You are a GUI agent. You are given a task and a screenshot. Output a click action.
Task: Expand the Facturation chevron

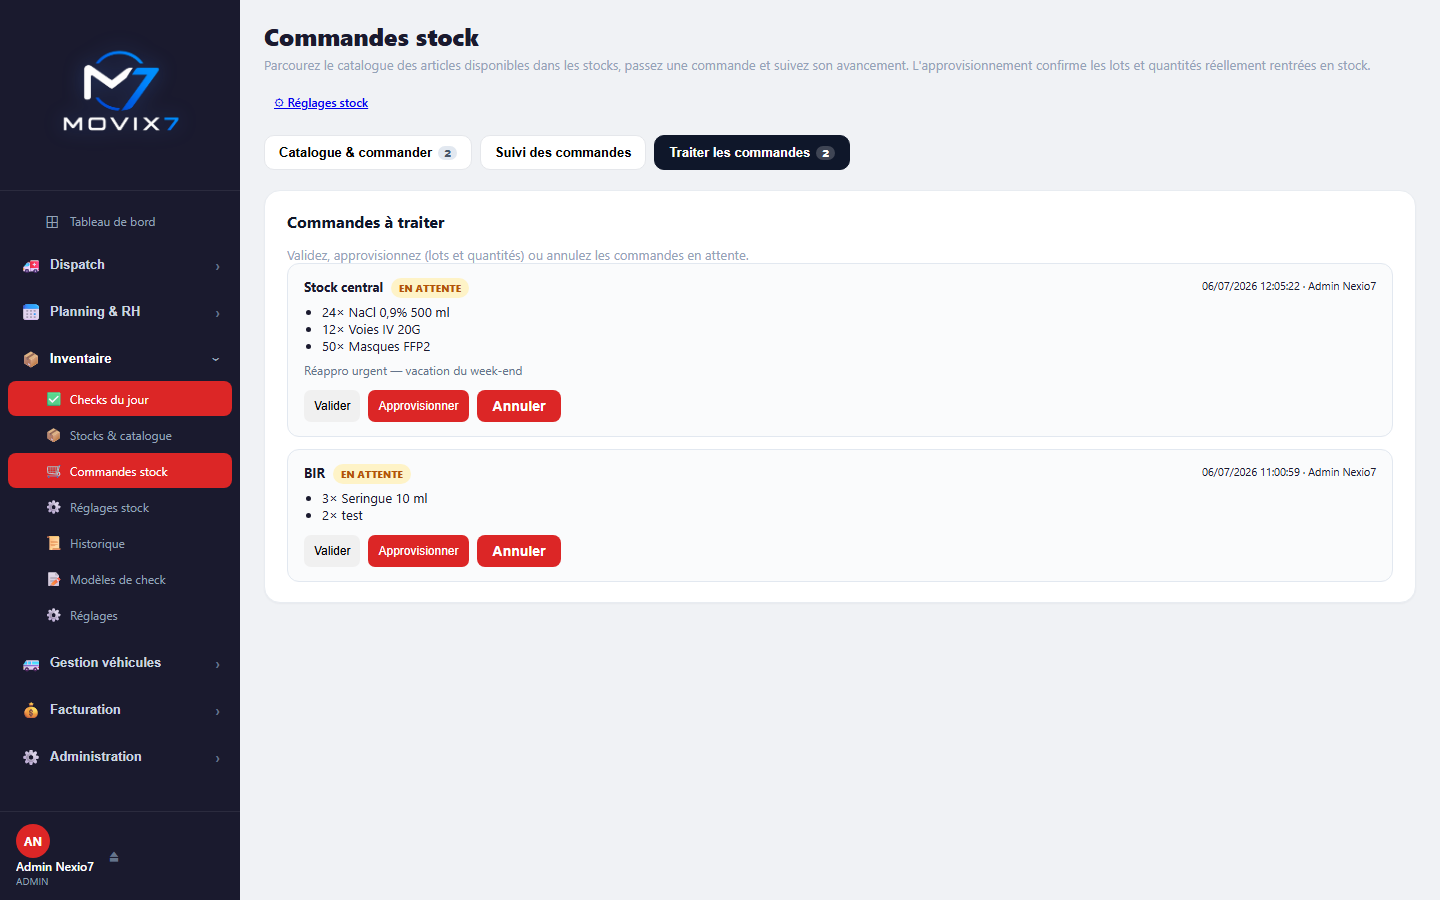(x=217, y=711)
